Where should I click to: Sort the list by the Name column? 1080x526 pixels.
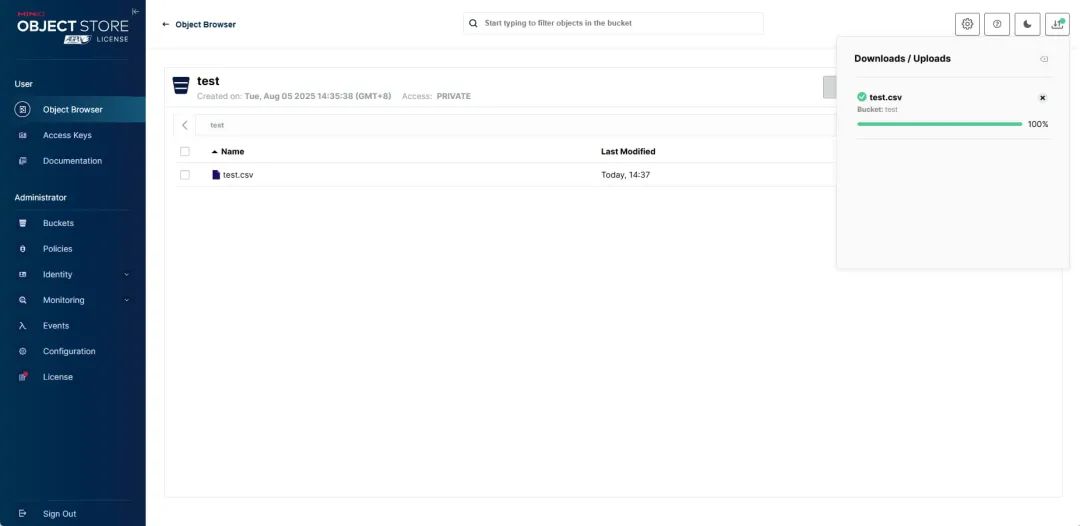click(x=232, y=152)
